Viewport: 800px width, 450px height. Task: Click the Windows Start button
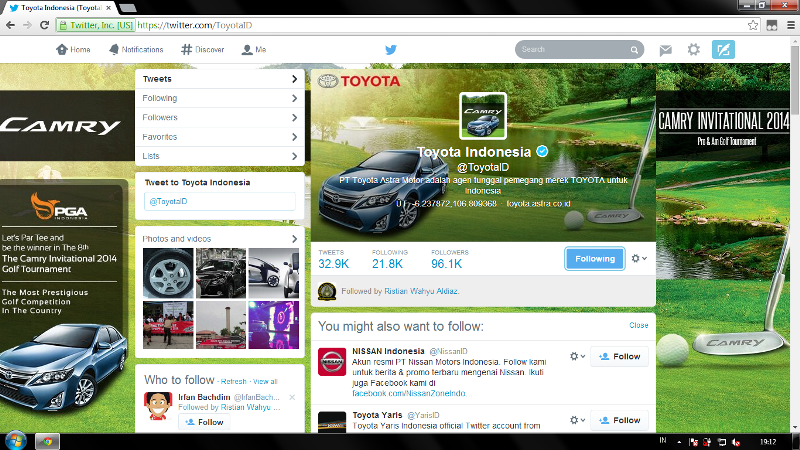point(16,440)
